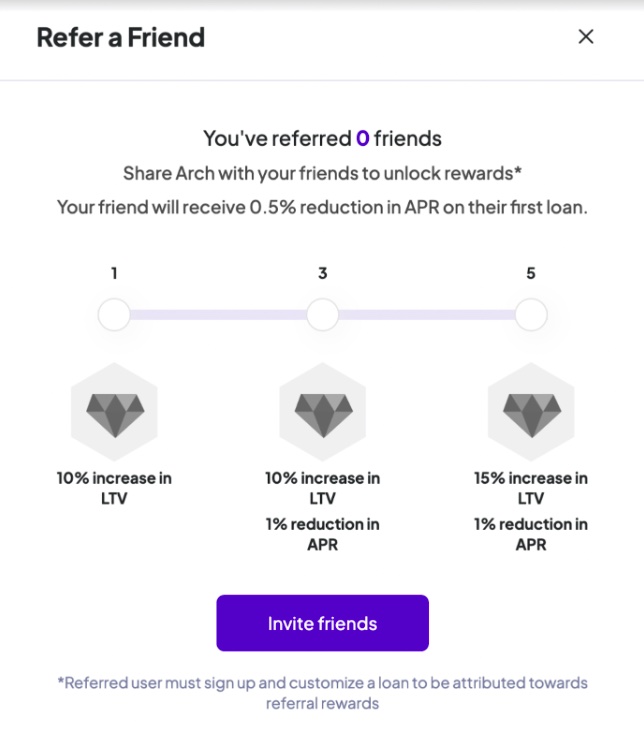Select the 3-referral milestone circle
Viewport: 644px width, 736px height.
tap(322, 314)
